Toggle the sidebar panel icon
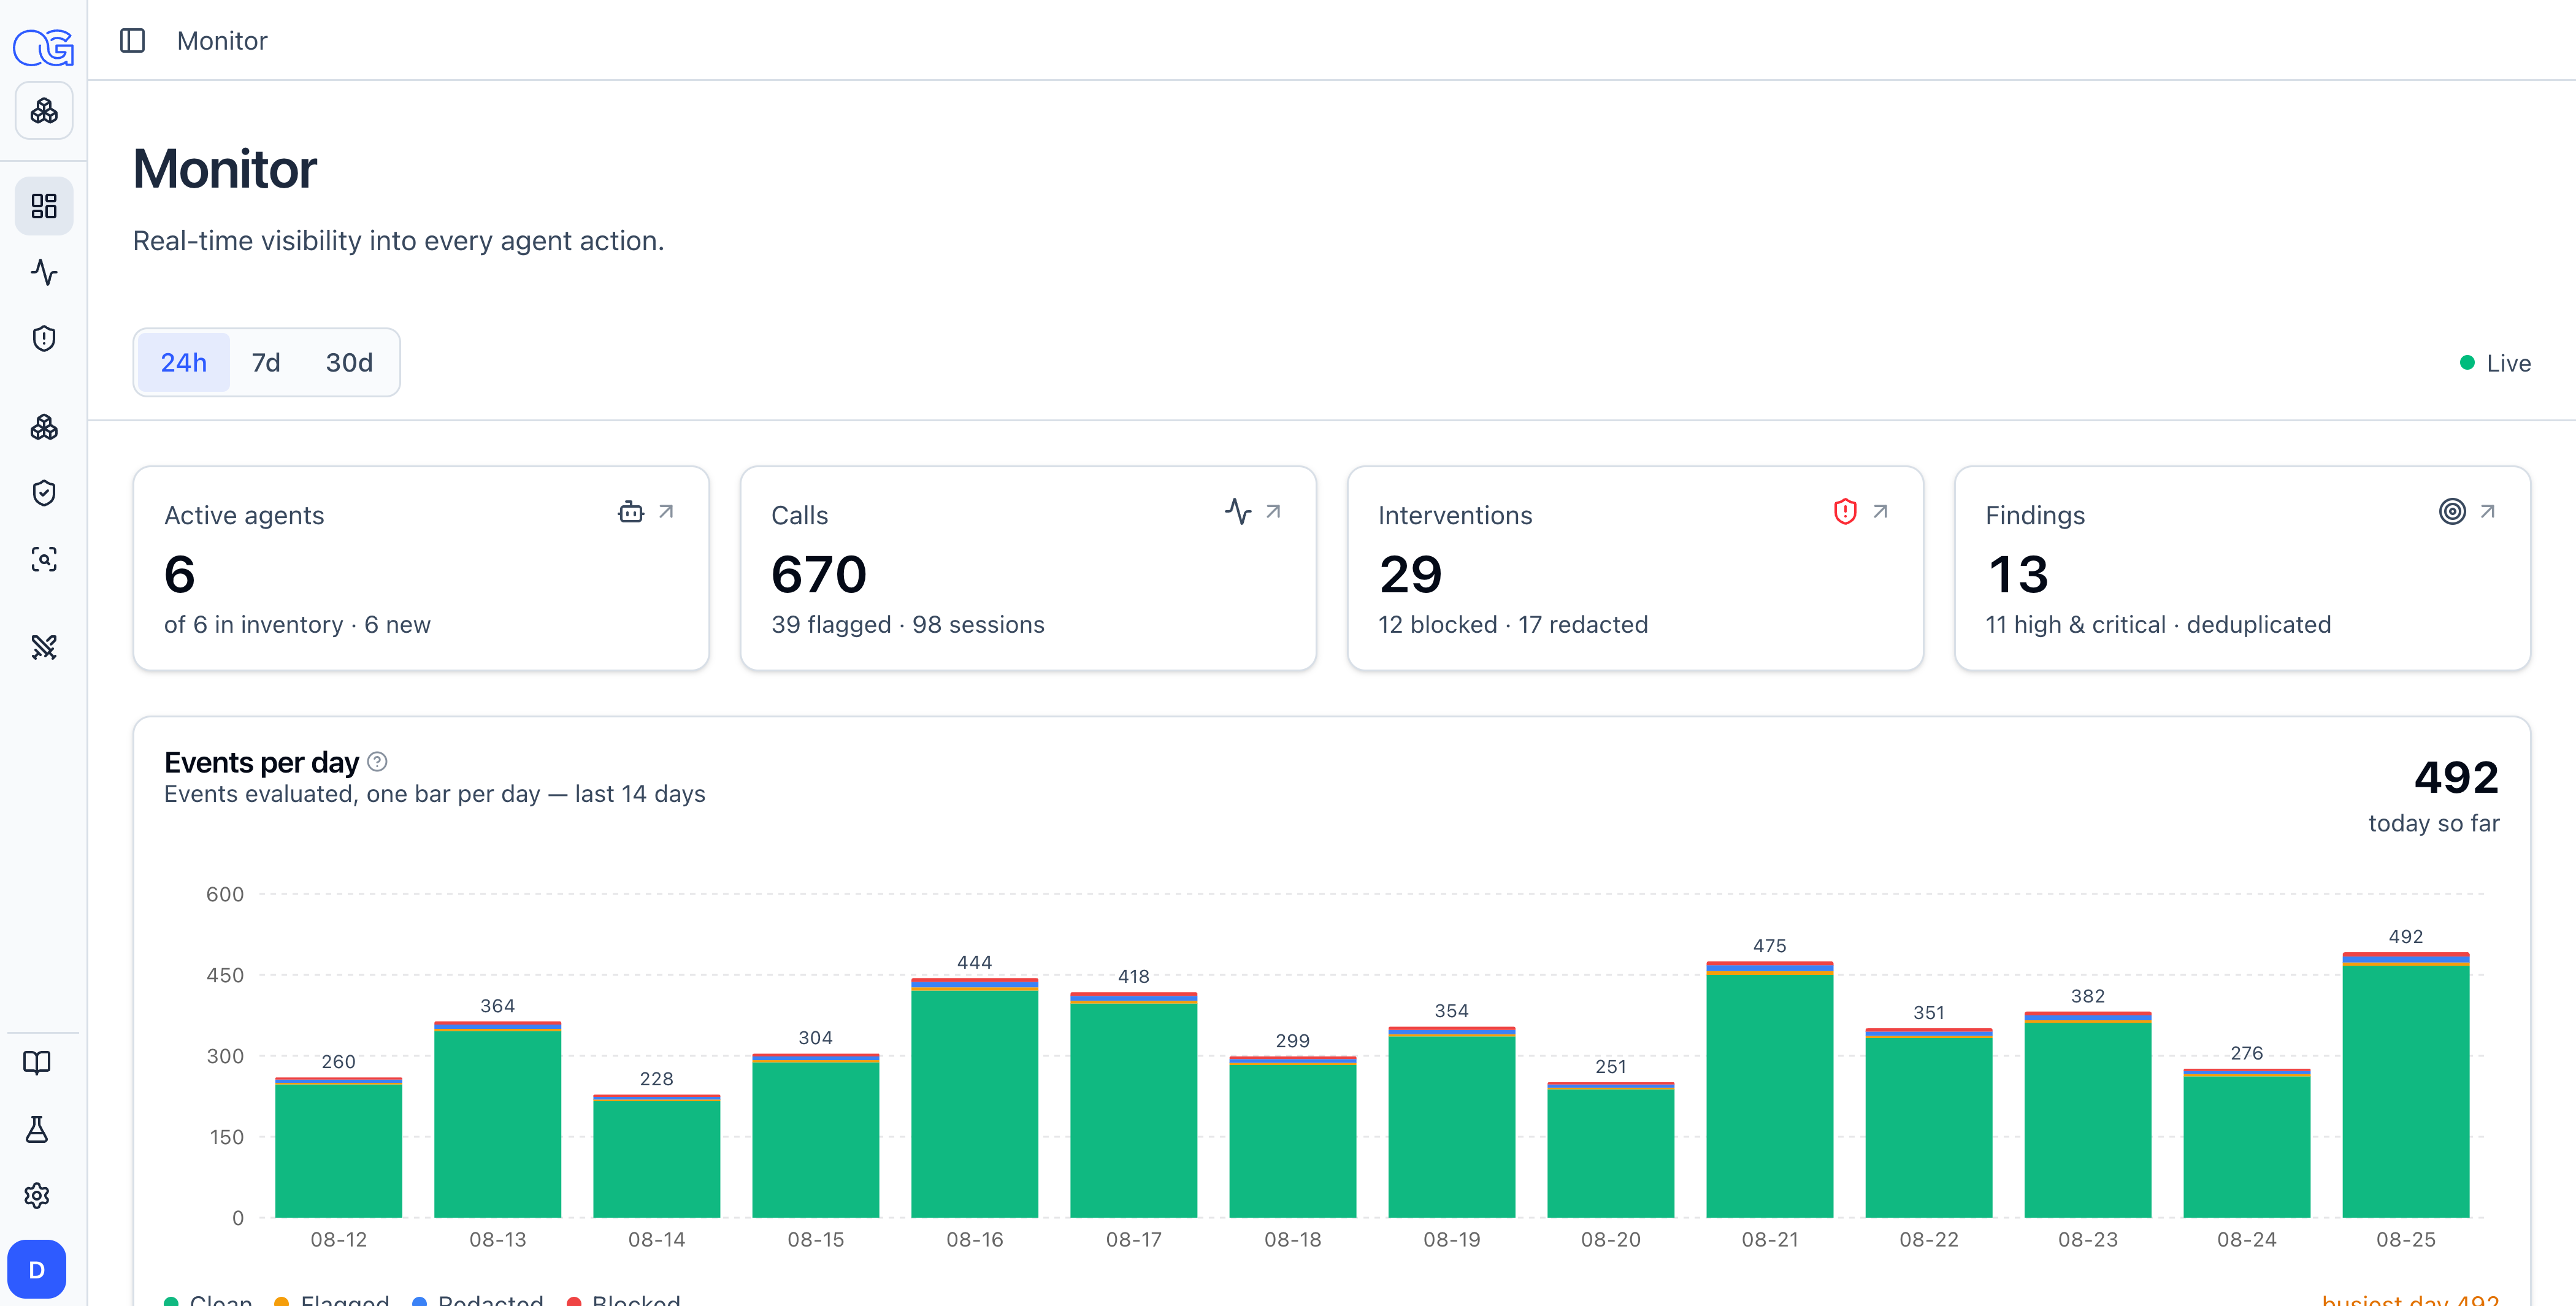2576x1306 pixels. [x=132, y=41]
